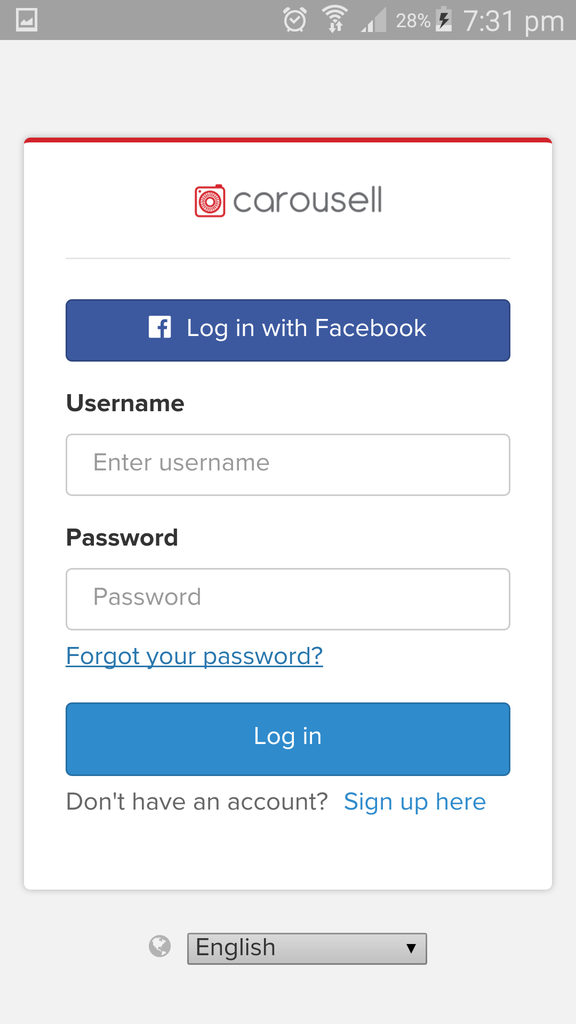Open the Forgot your password link
This screenshot has width=576, height=1024.
click(x=195, y=656)
